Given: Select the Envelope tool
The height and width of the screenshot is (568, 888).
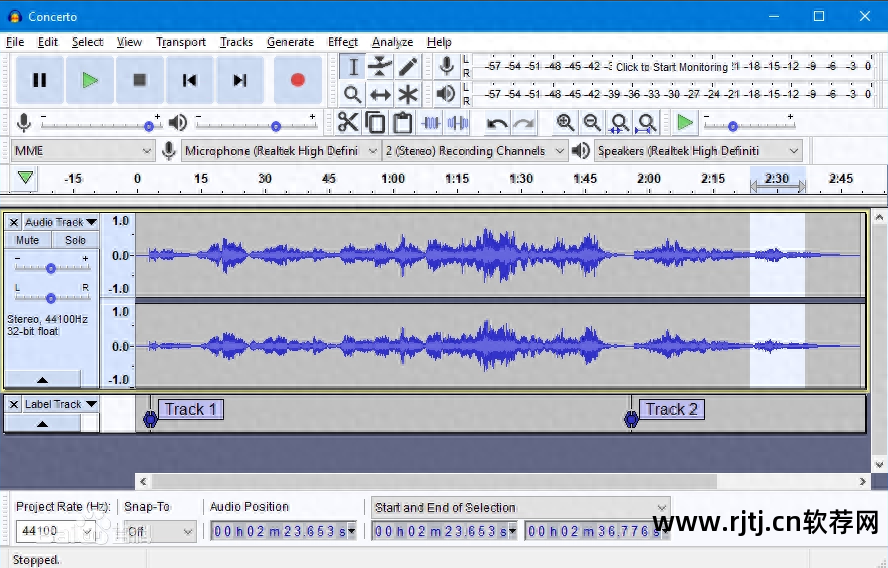Looking at the screenshot, I should tap(380, 67).
